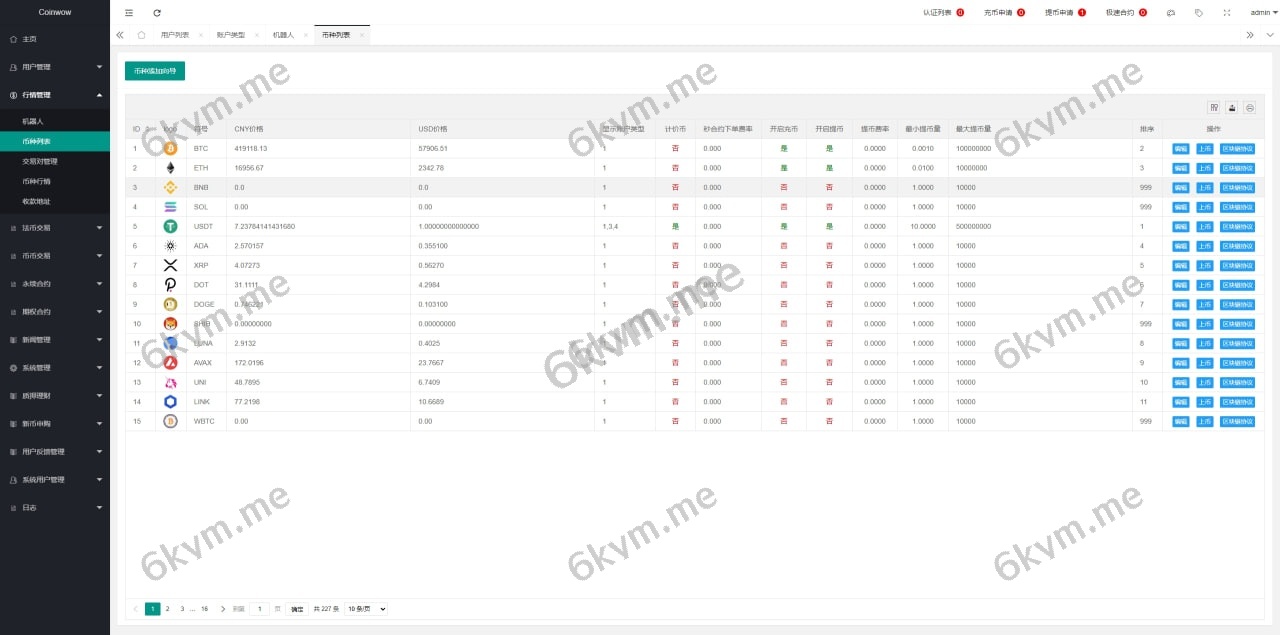This screenshot has width=1280, height=635.
Task: Open the admin user dropdown
Action: 1264,13
